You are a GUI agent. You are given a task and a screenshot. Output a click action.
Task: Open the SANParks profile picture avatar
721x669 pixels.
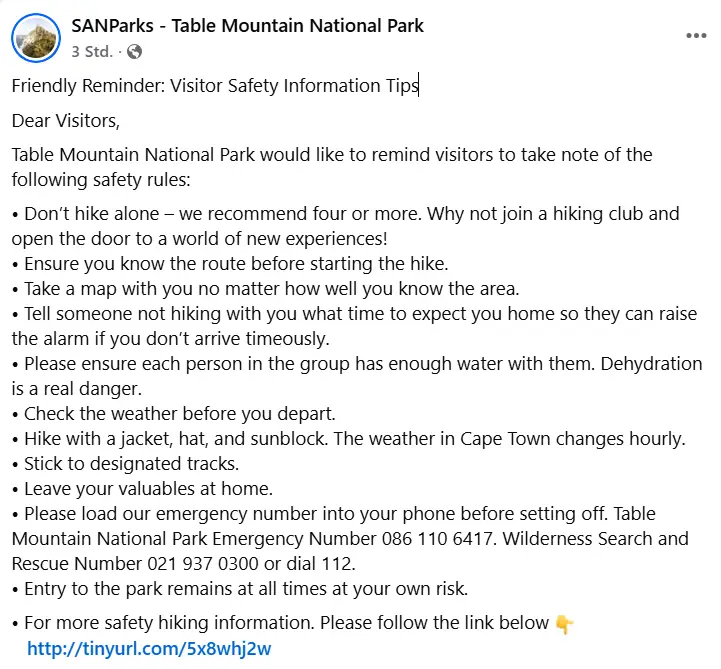point(36,38)
